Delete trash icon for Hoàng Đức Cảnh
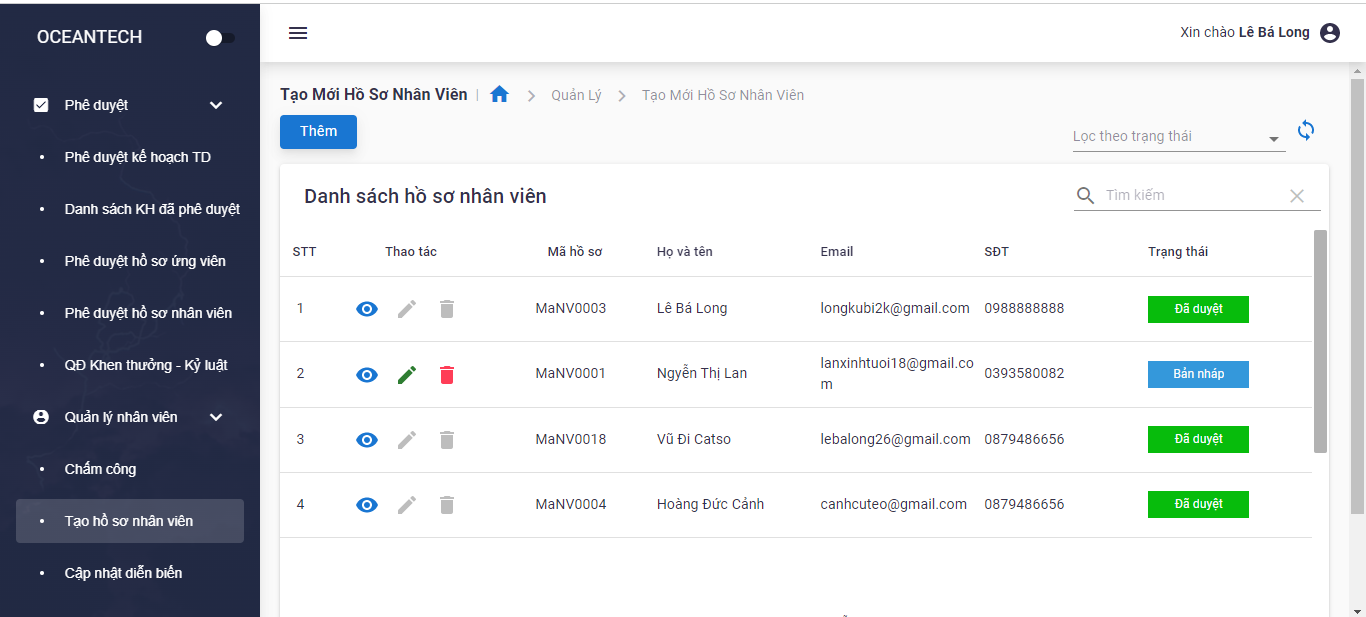Image resolution: width=1366 pixels, height=617 pixels. 447,505
